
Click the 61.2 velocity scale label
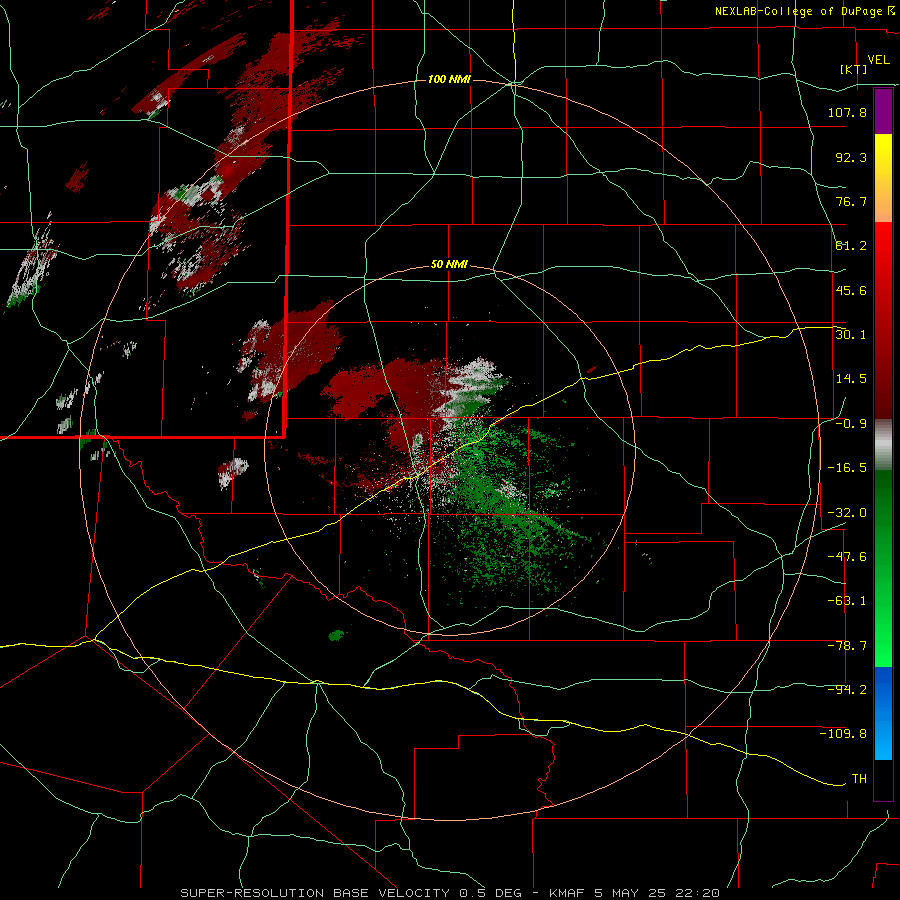851,246
